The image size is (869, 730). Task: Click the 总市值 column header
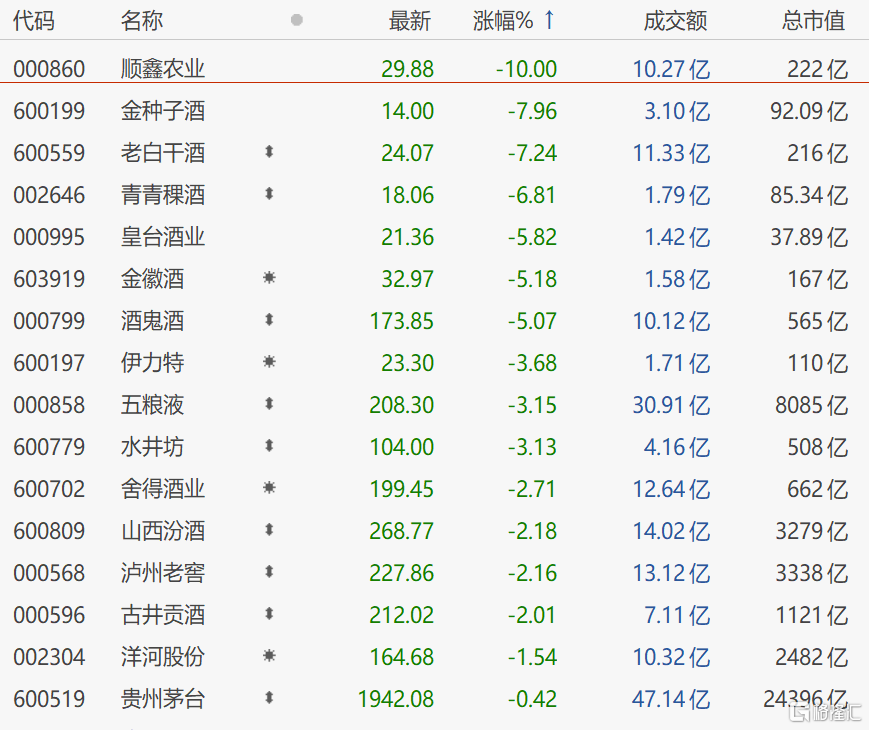tap(814, 21)
